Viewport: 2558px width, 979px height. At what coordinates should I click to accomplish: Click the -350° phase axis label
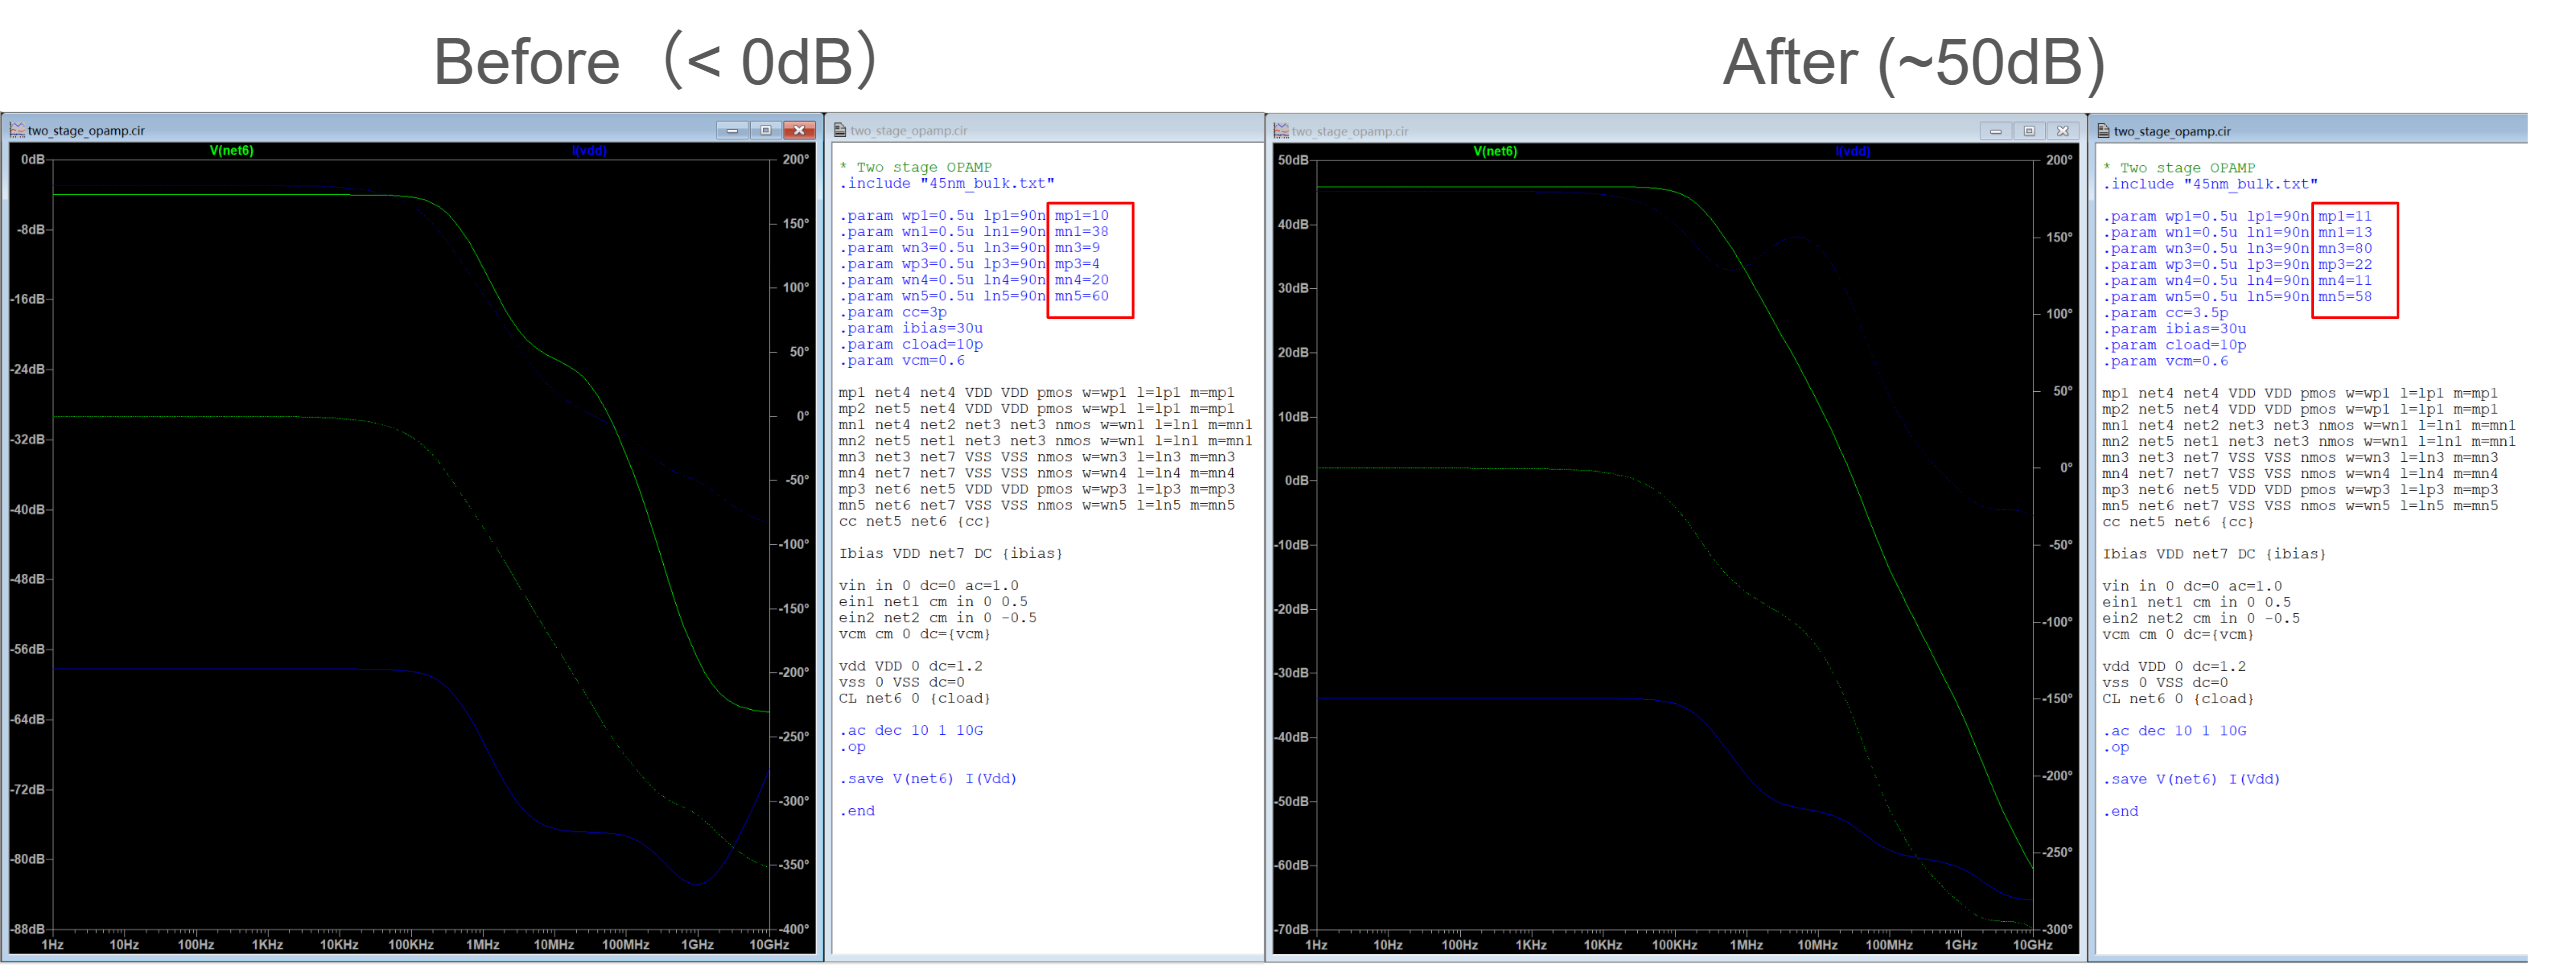(794, 865)
